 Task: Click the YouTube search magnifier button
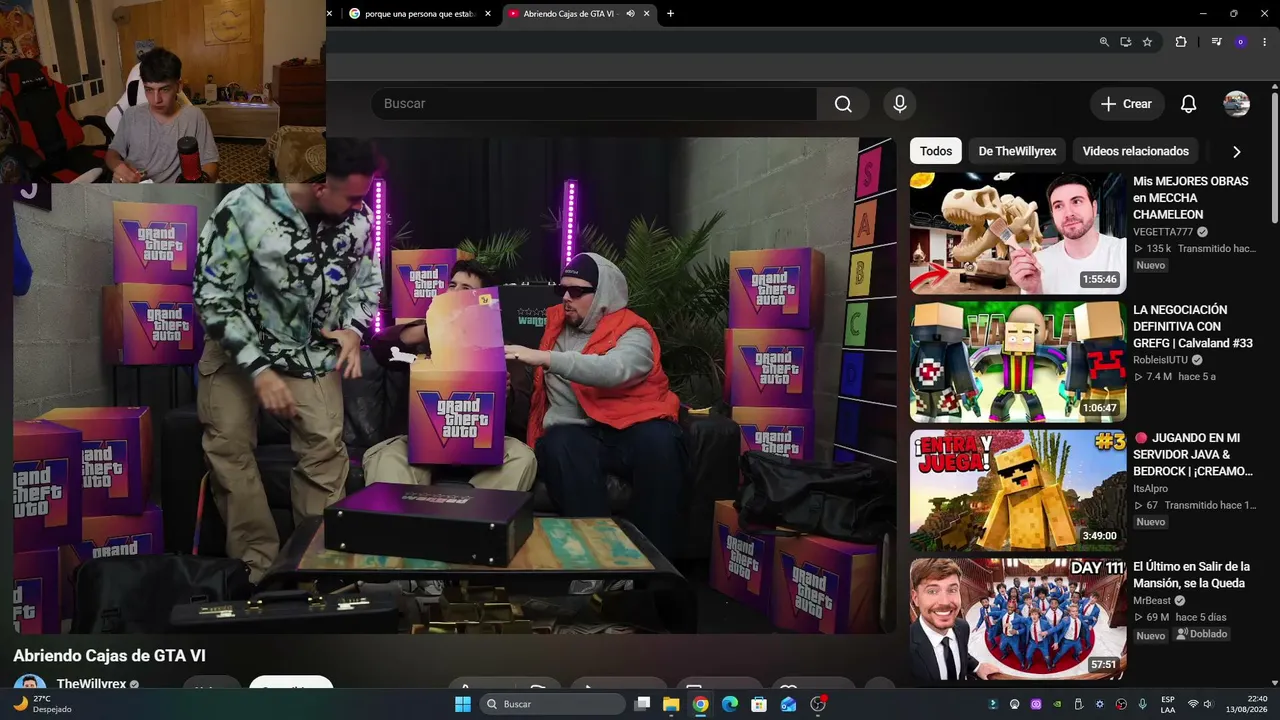(843, 104)
